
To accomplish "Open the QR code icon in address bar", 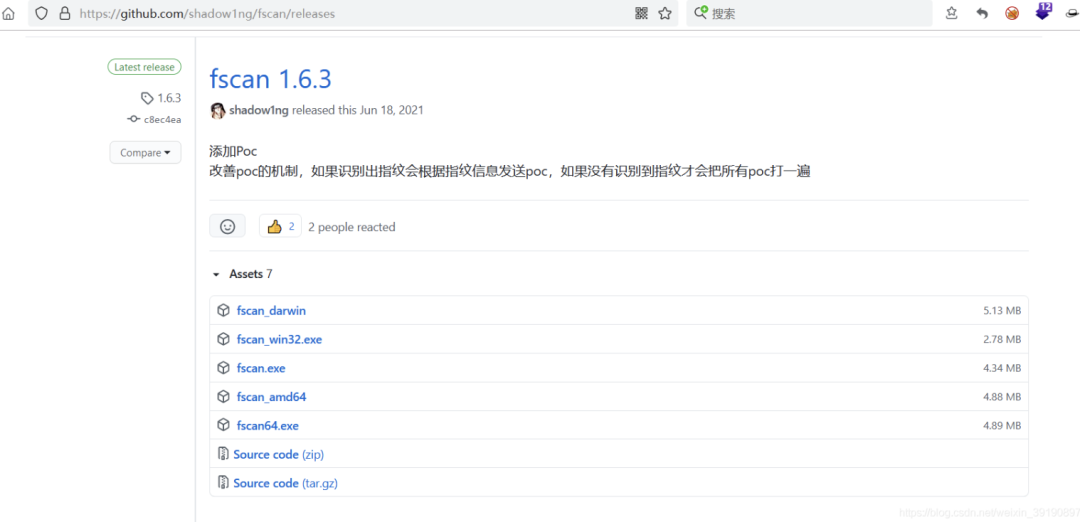I will click(641, 13).
